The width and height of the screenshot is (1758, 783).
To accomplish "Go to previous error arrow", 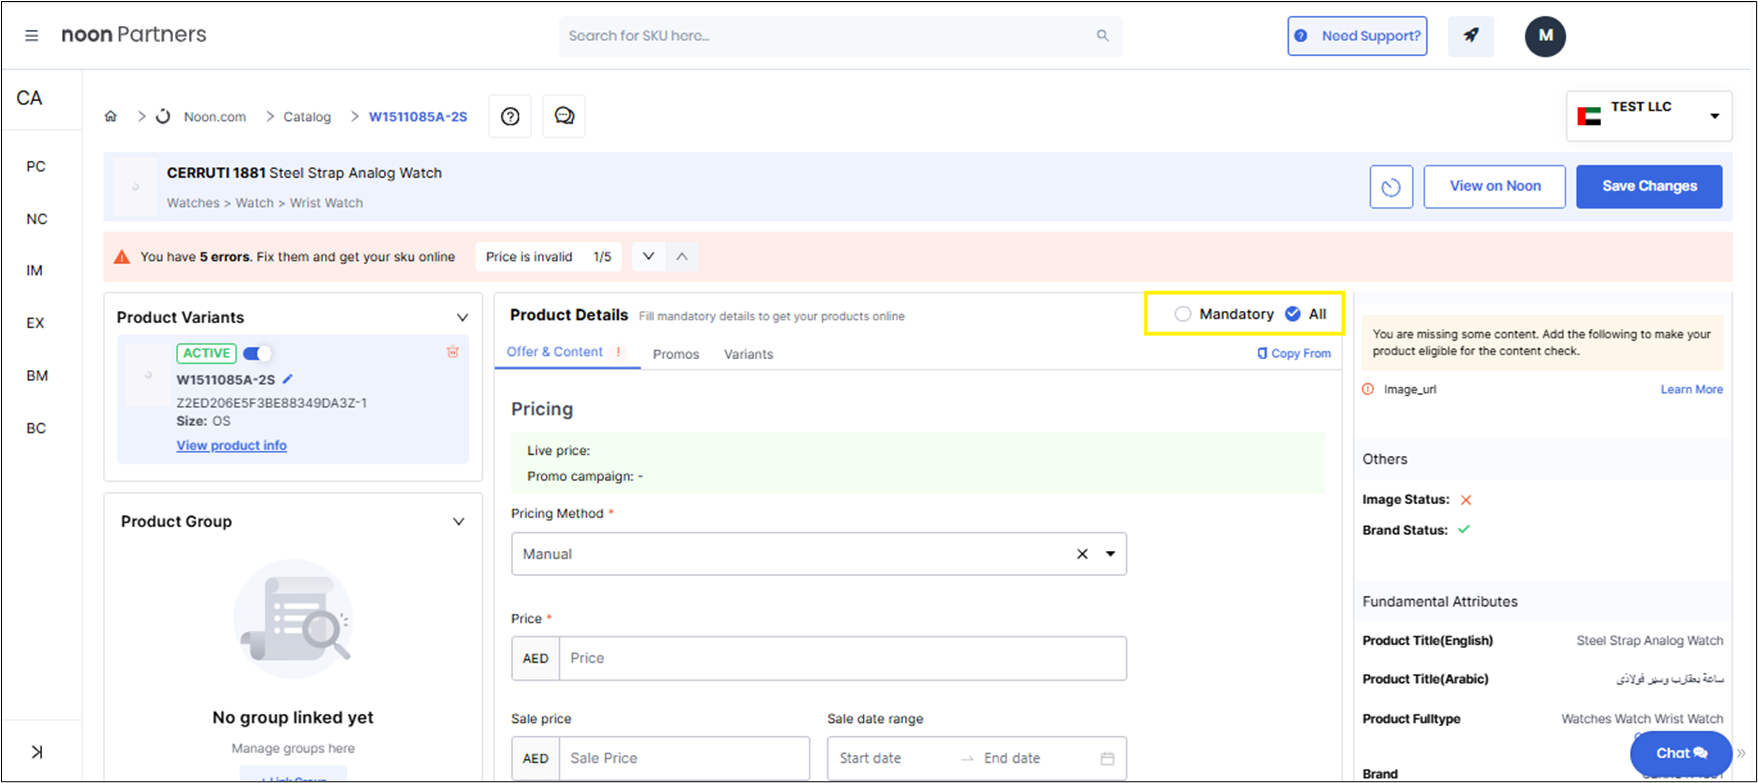I will tap(682, 257).
